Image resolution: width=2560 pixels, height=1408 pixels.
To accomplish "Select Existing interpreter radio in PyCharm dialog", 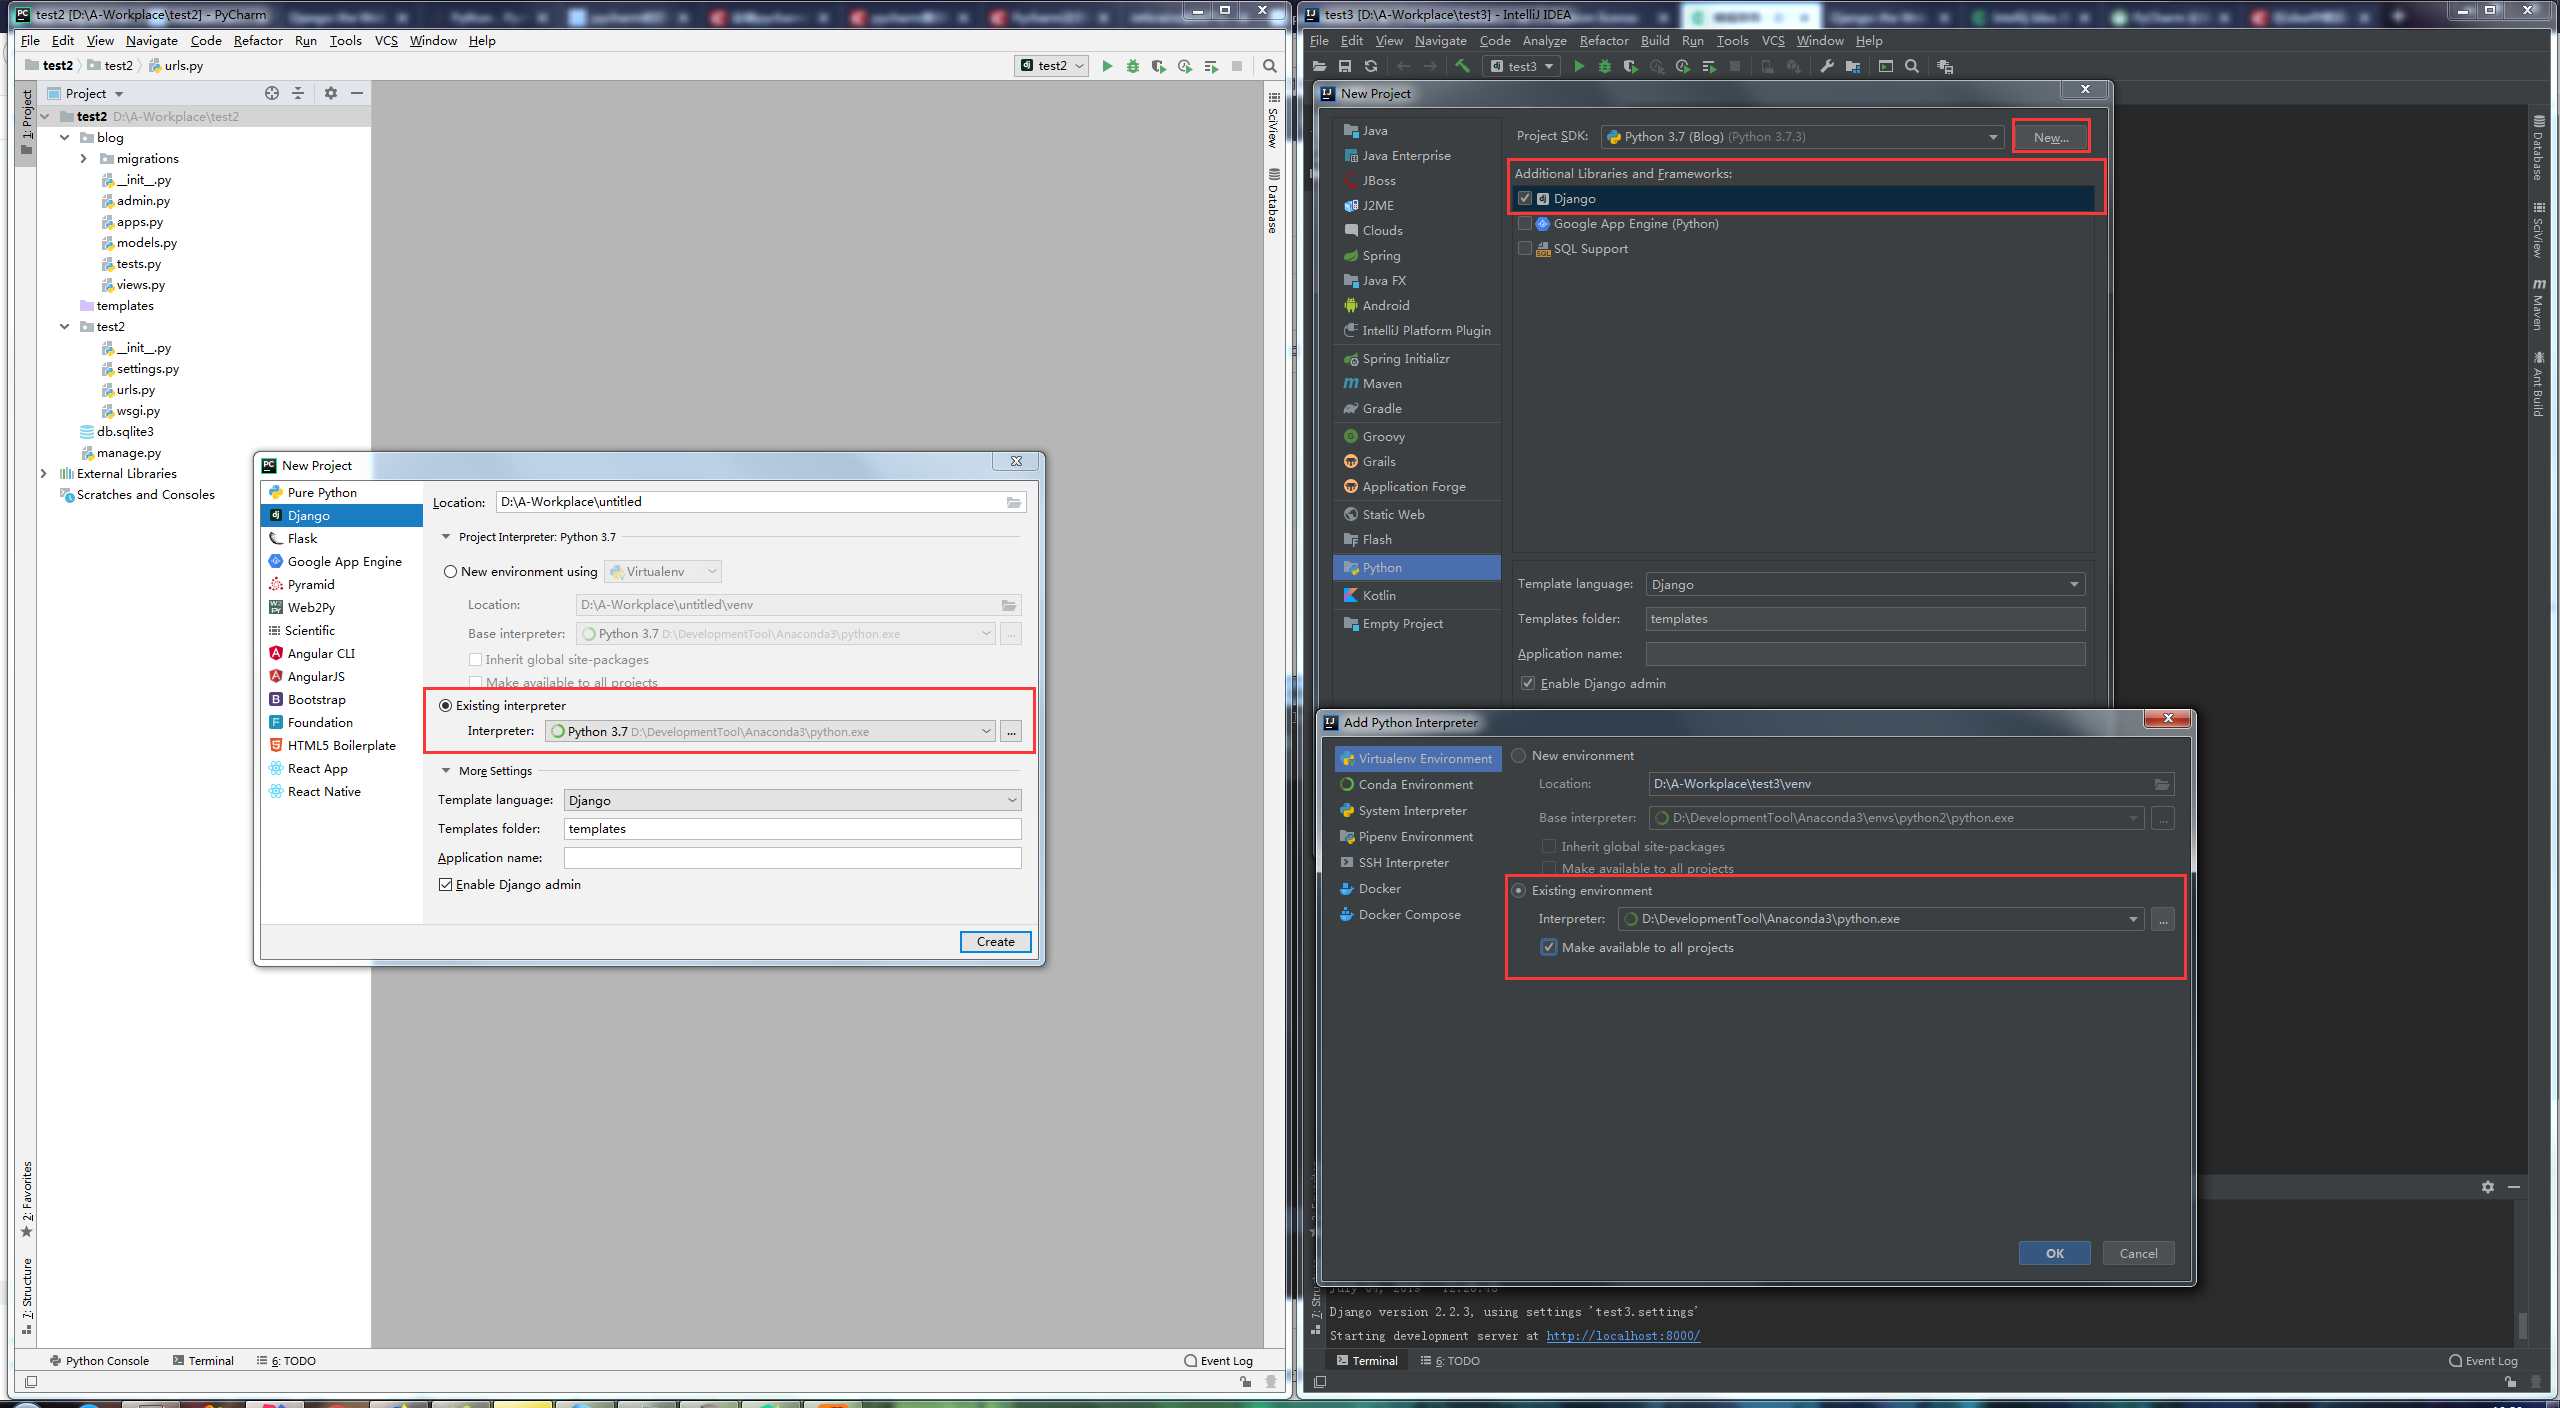I will 446,706.
